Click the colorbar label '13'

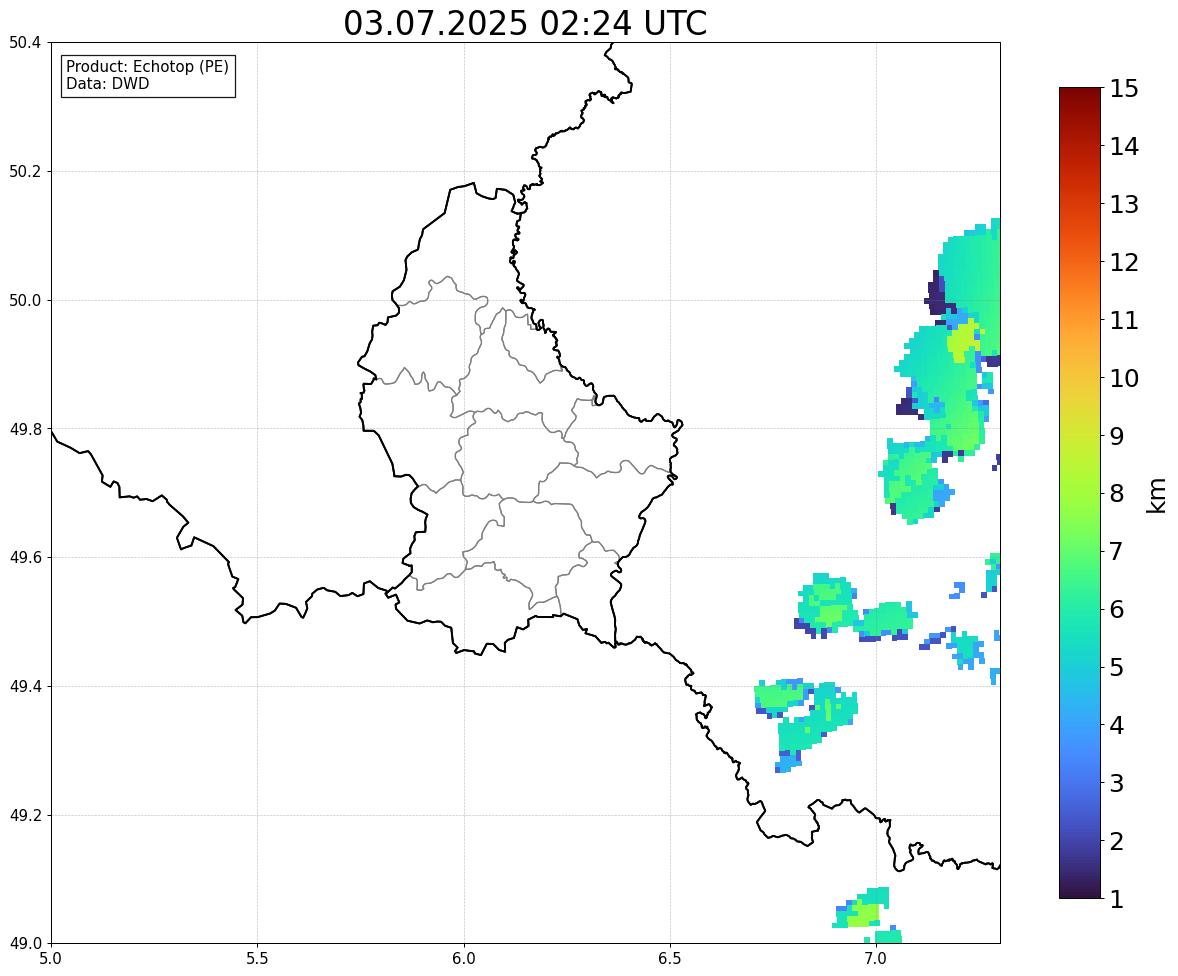tap(1124, 204)
